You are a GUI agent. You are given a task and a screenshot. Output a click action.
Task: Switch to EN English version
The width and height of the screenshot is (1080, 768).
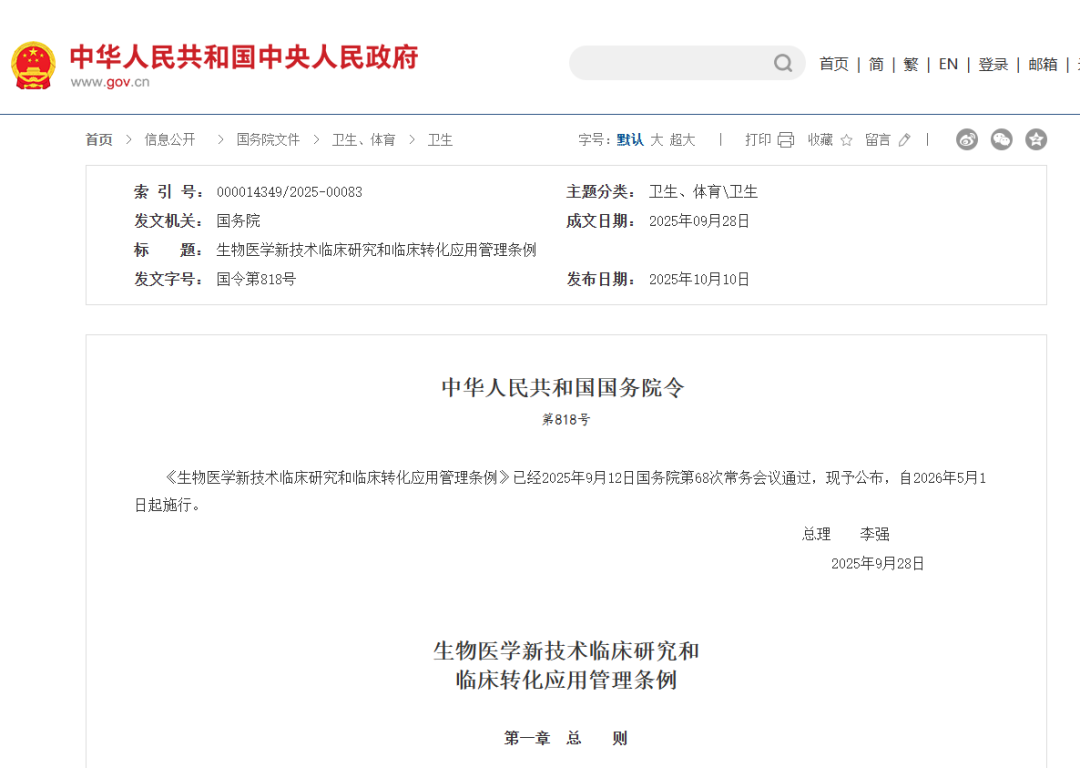click(x=948, y=64)
